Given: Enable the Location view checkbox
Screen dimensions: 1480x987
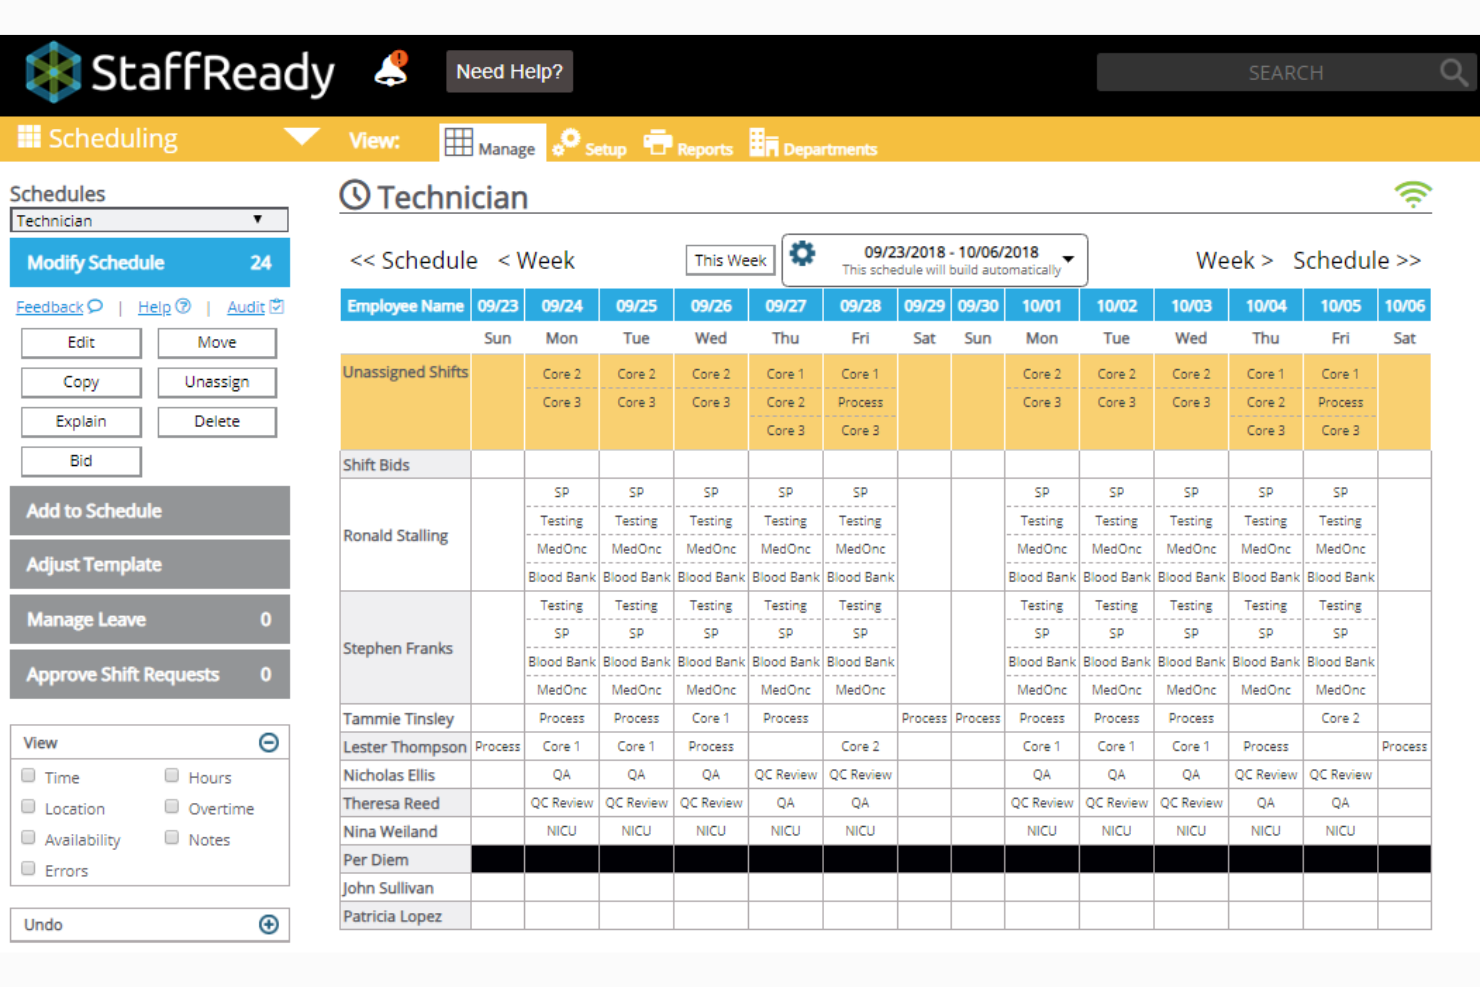Looking at the screenshot, I should click(x=29, y=807).
